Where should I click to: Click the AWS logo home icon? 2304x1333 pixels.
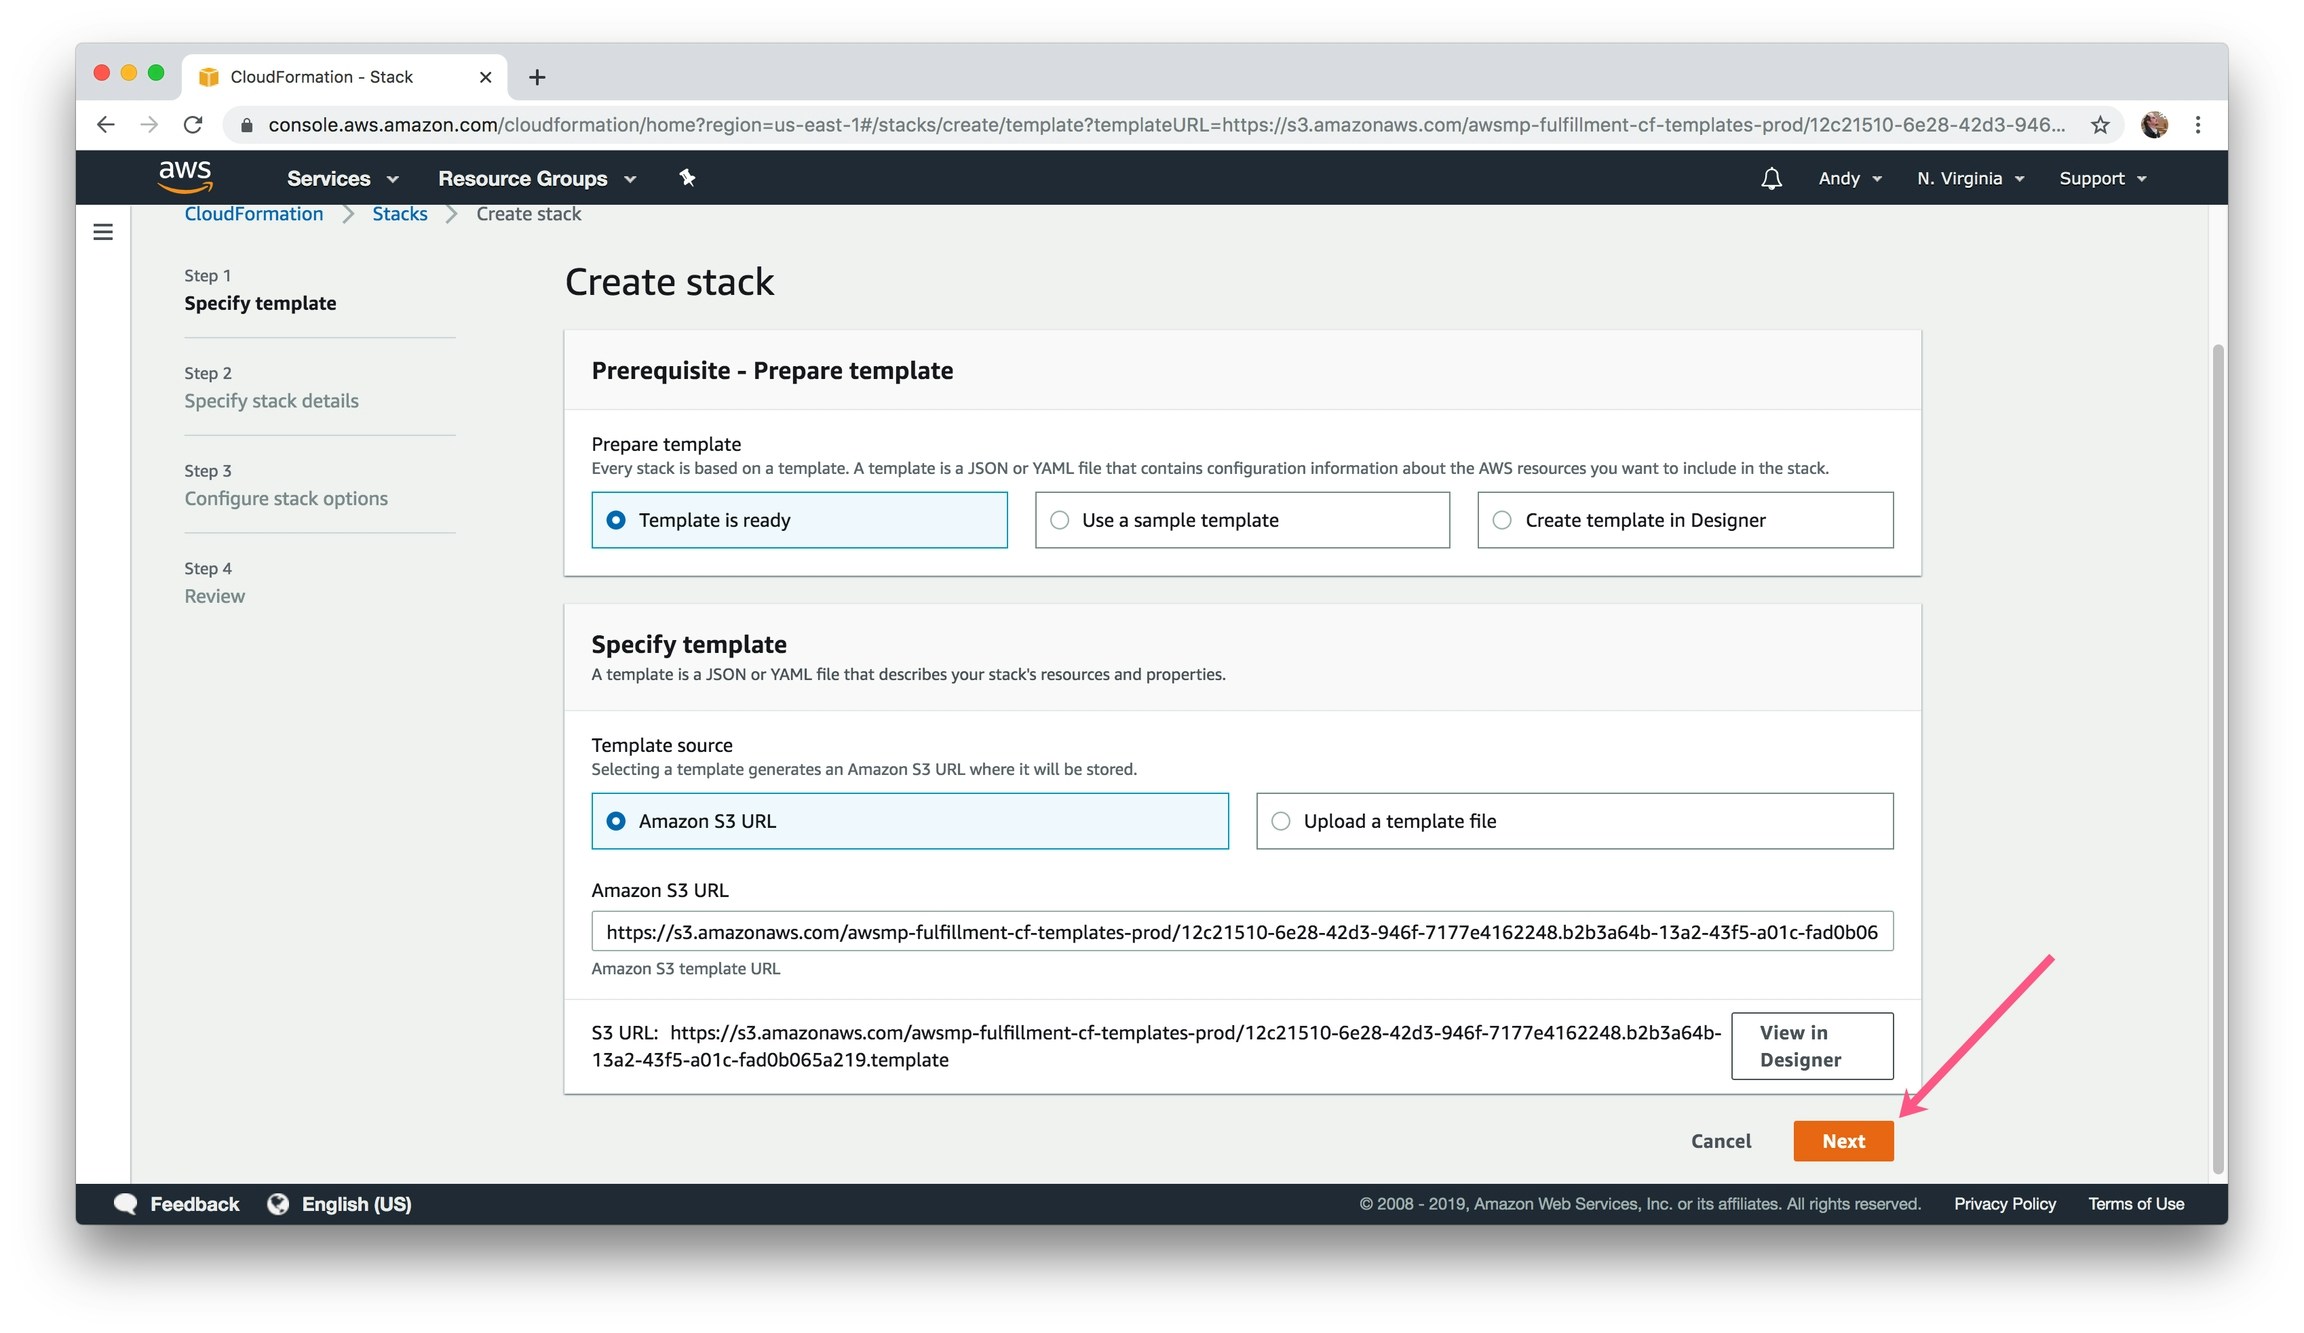coord(185,177)
